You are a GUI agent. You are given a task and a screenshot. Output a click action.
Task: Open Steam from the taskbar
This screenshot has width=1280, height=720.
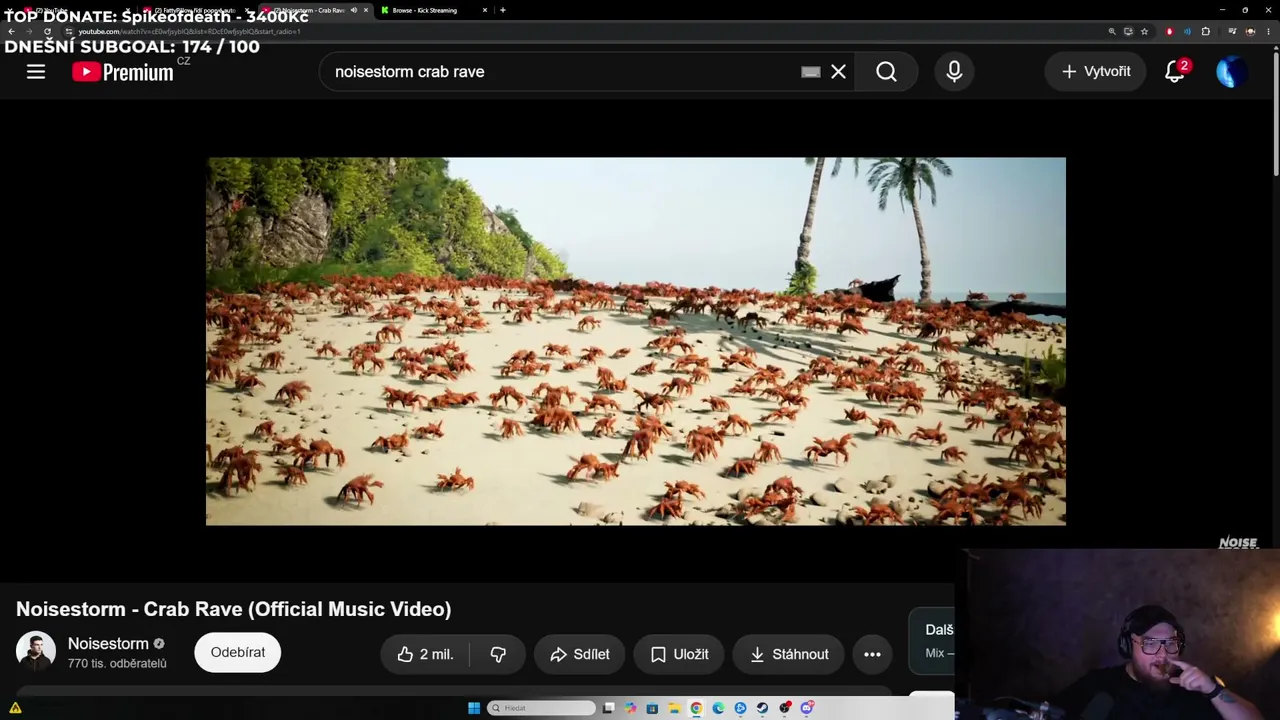[762, 708]
